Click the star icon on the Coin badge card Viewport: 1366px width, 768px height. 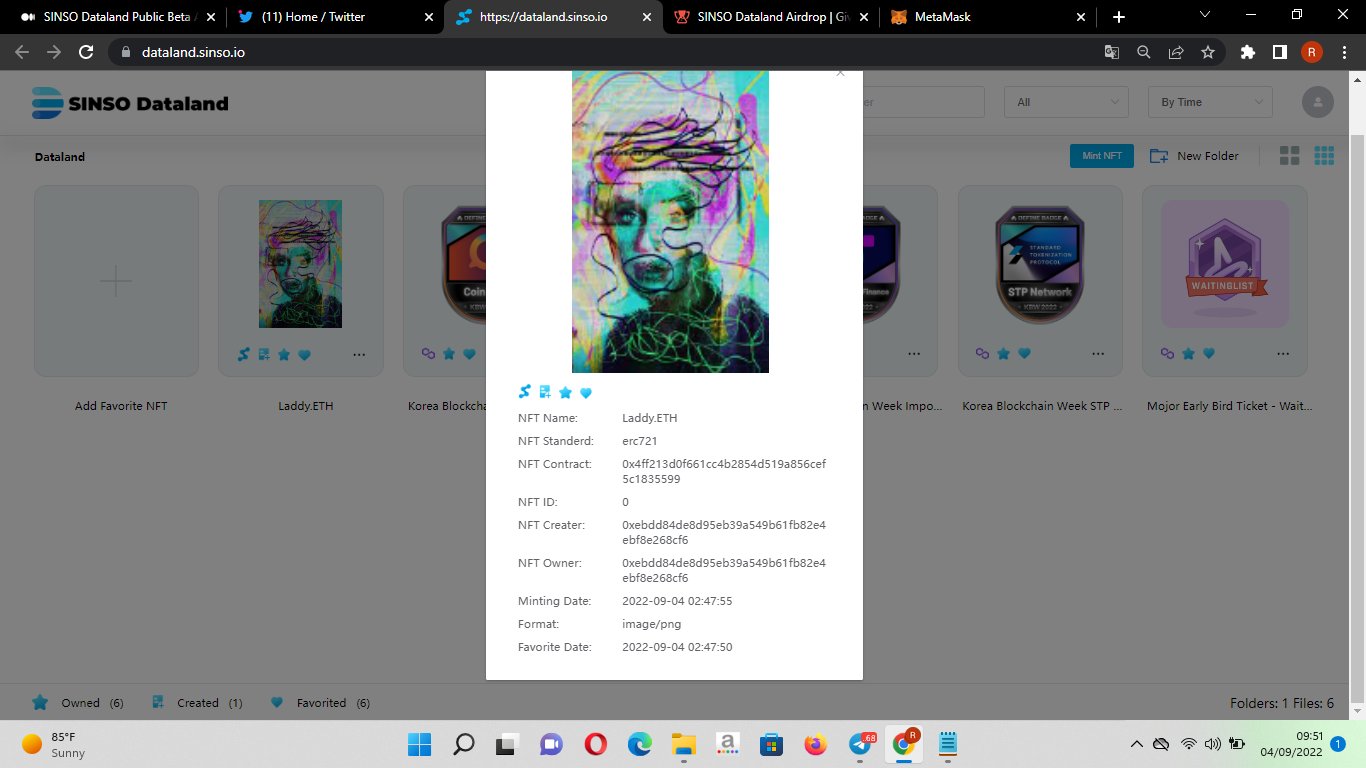pyautogui.click(x=449, y=354)
